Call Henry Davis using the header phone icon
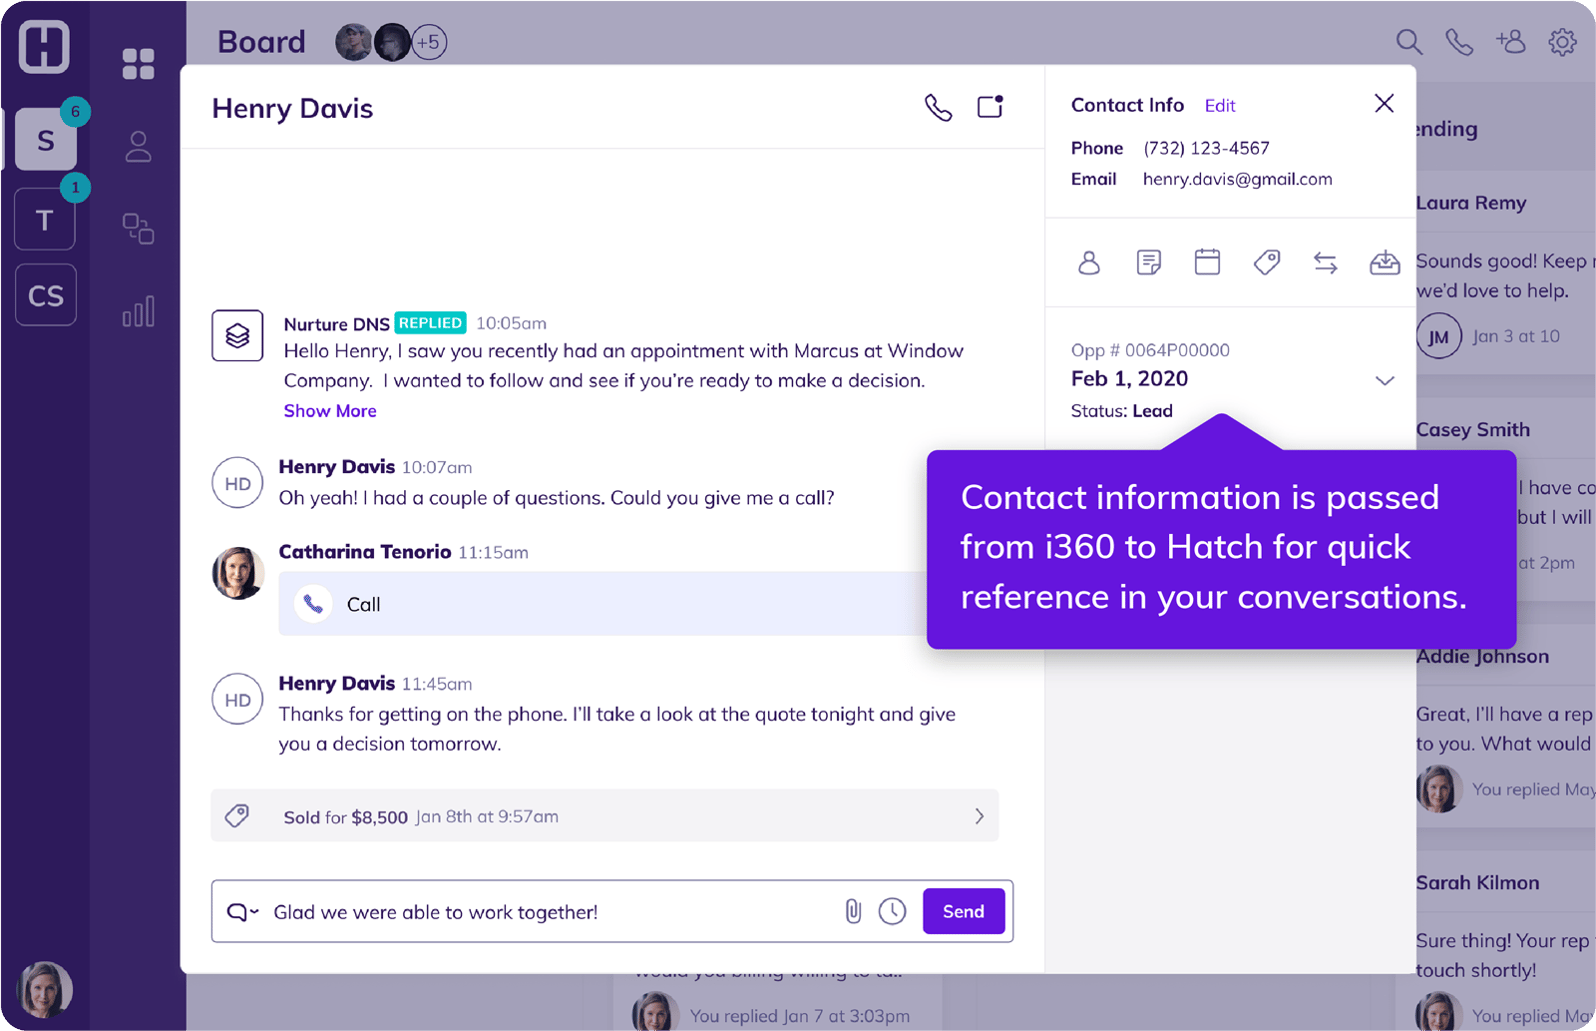 coord(937,107)
